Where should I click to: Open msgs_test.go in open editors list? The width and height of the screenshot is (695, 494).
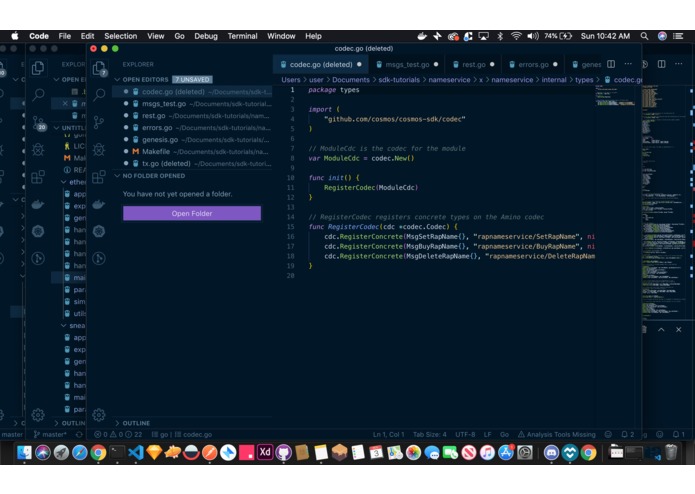pos(192,104)
